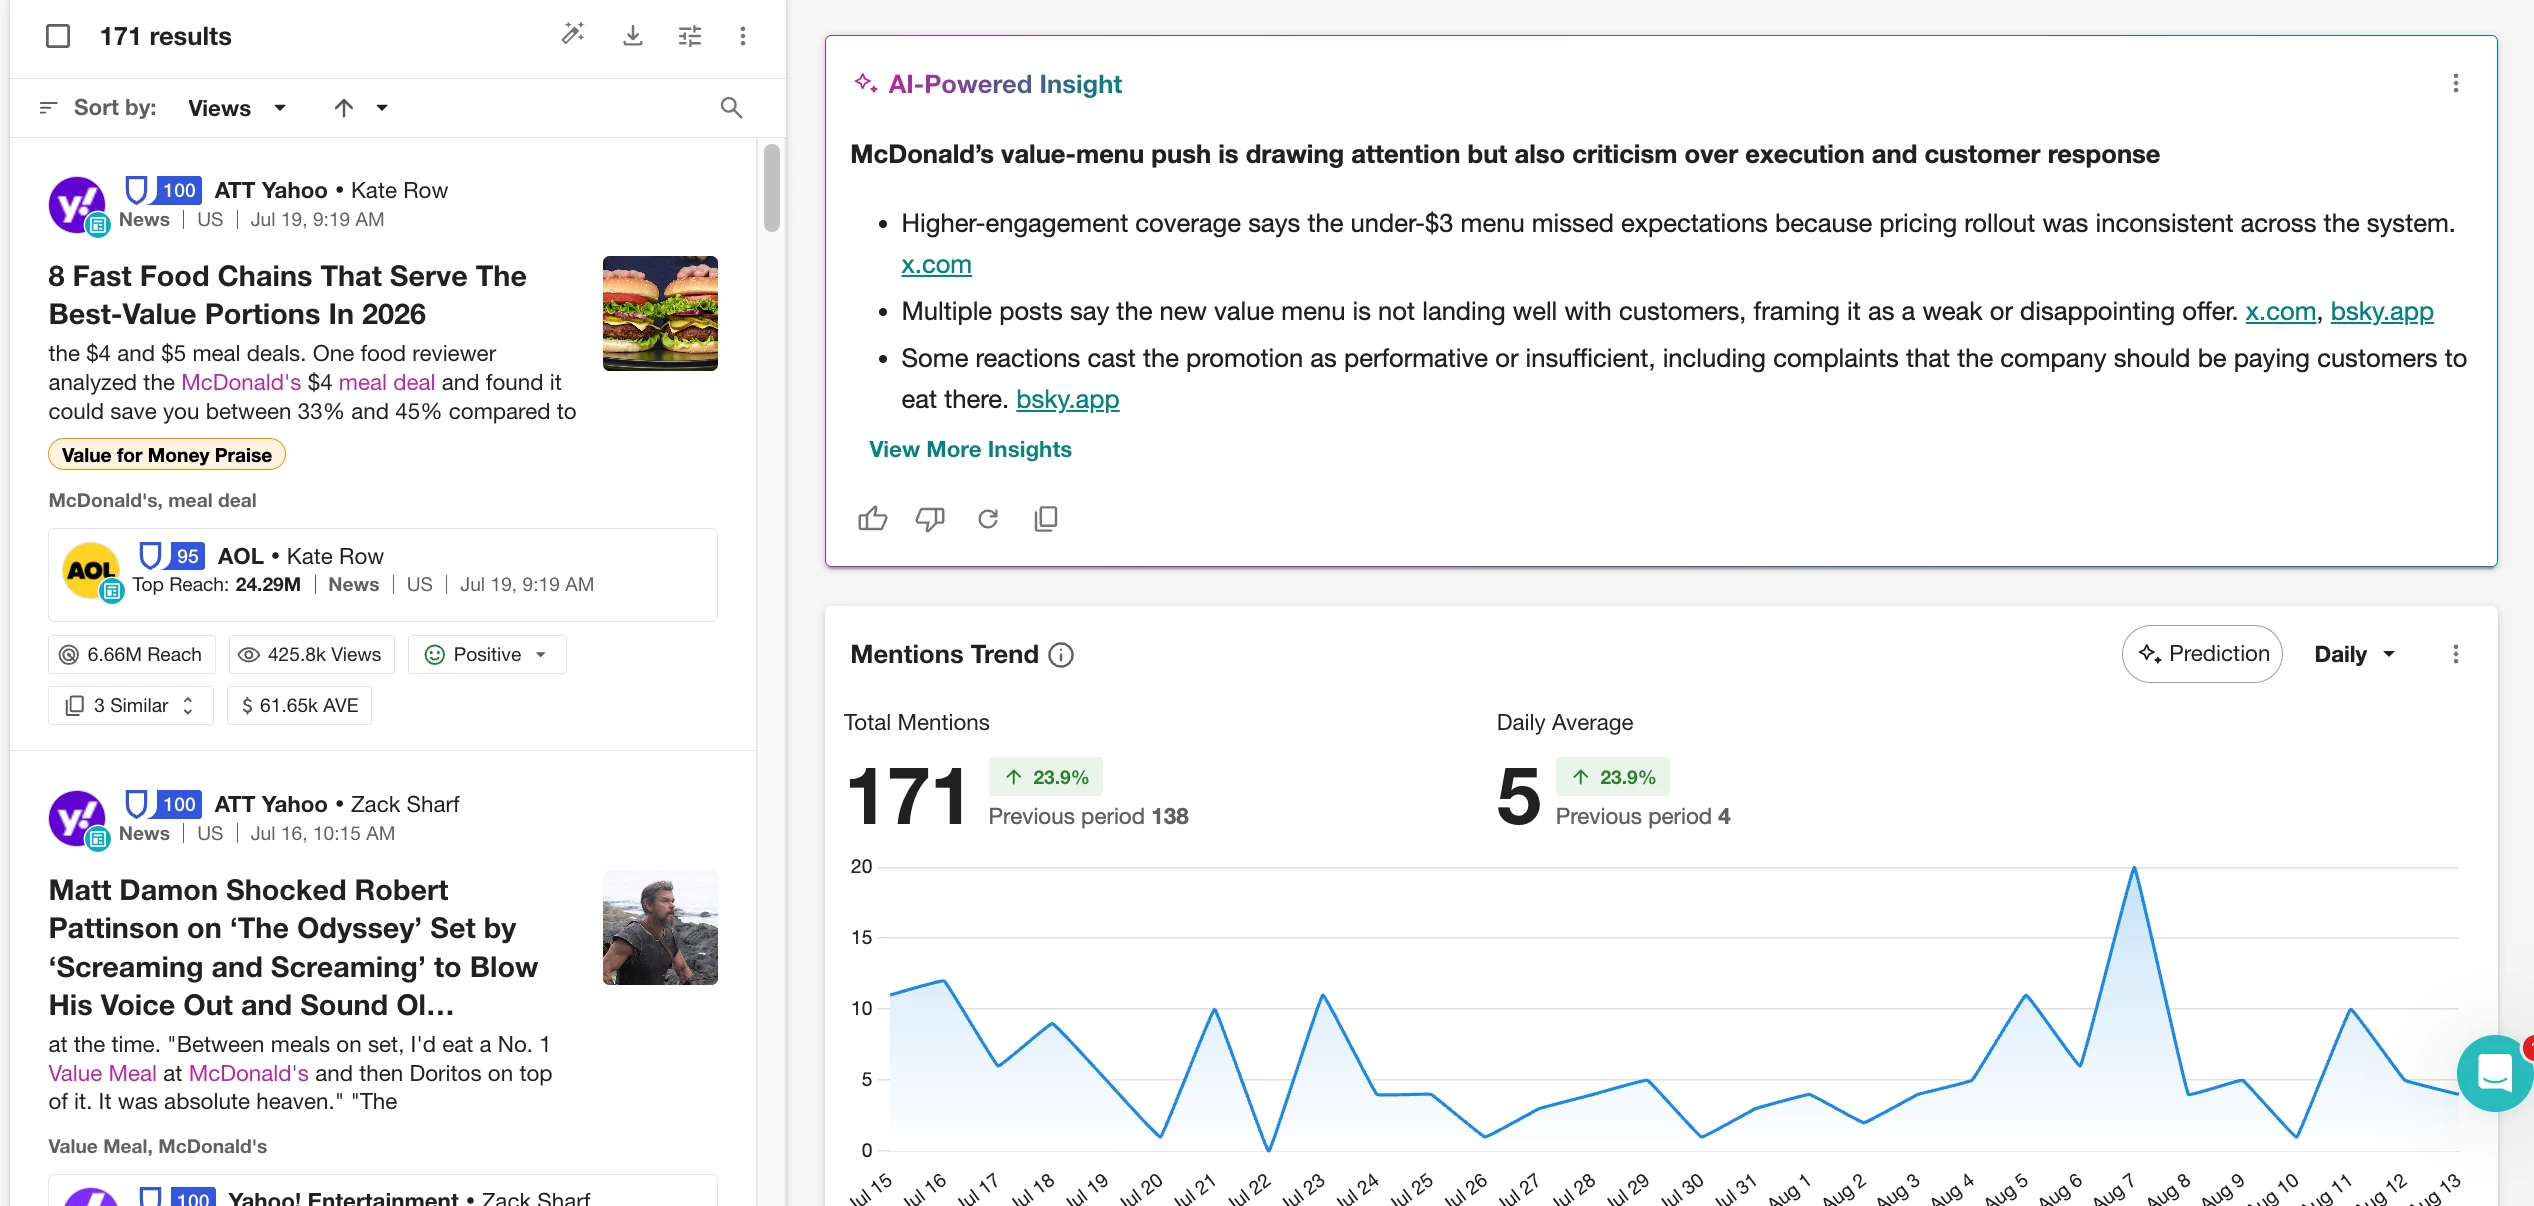Open the filter settings sliders icon
This screenshot has height=1206, width=2534.
[690, 36]
